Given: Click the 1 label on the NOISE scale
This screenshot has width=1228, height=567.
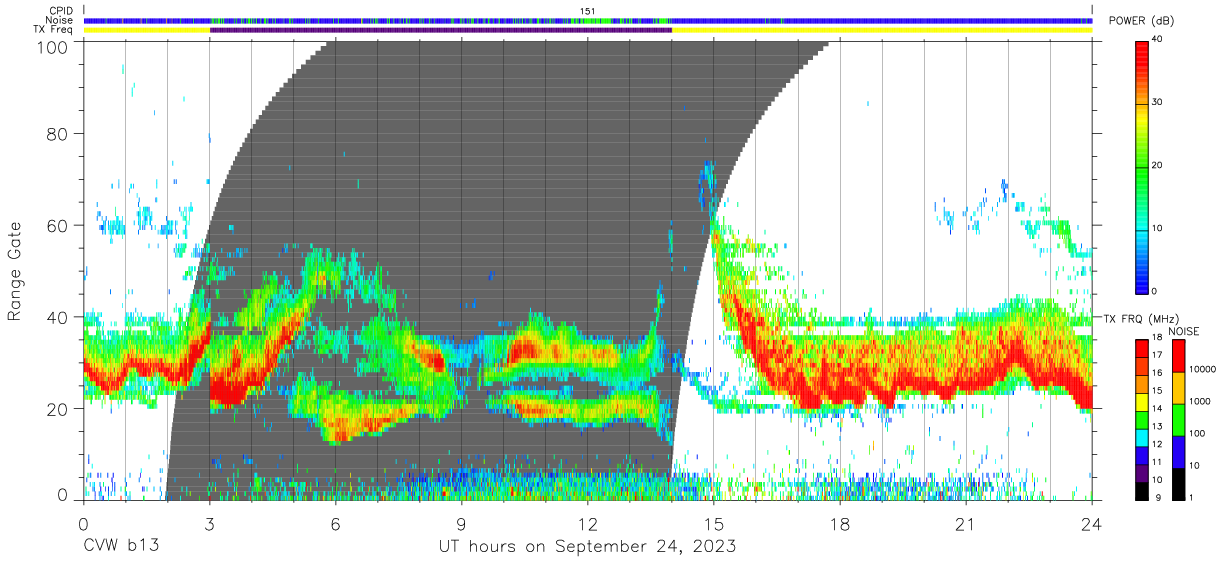Looking at the screenshot, I should (x=1190, y=497).
